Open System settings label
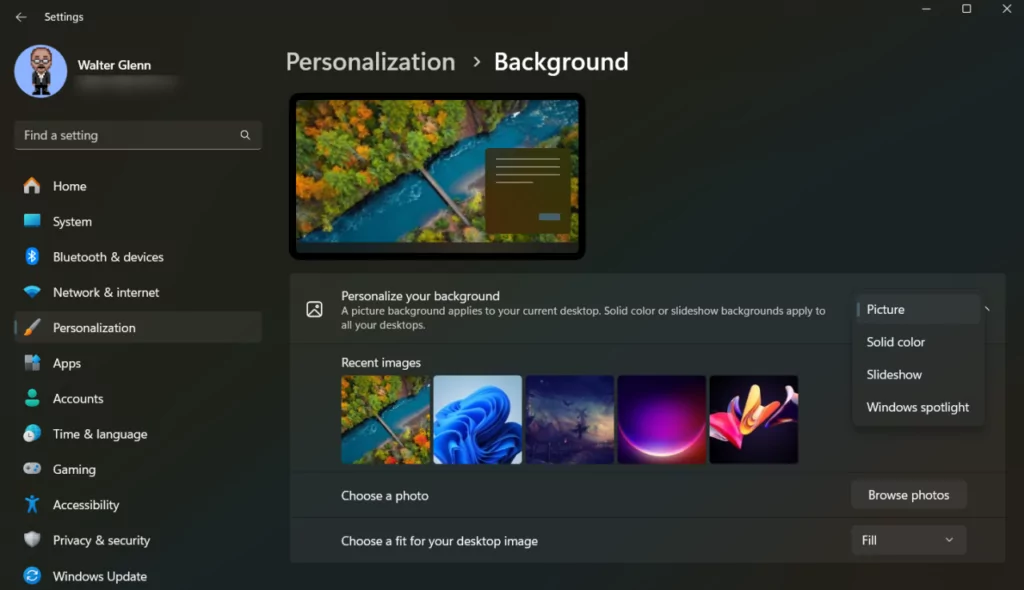This screenshot has width=1024, height=590. 72,221
